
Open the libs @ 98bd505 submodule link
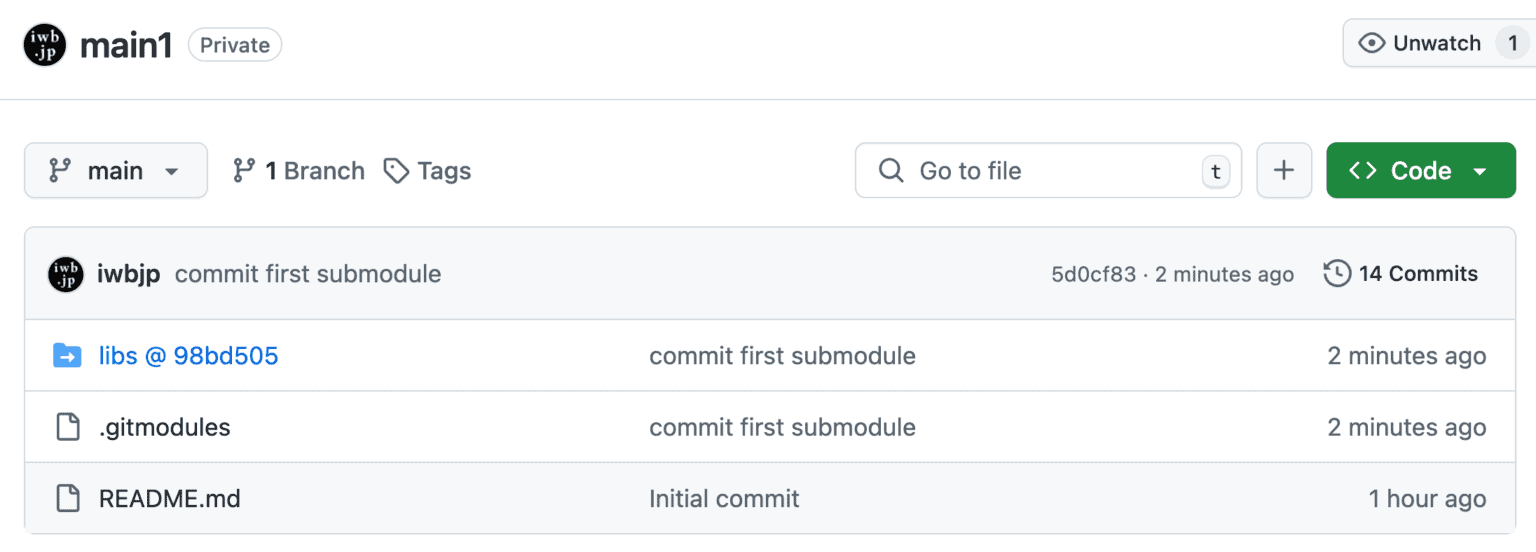coord(188,355)
